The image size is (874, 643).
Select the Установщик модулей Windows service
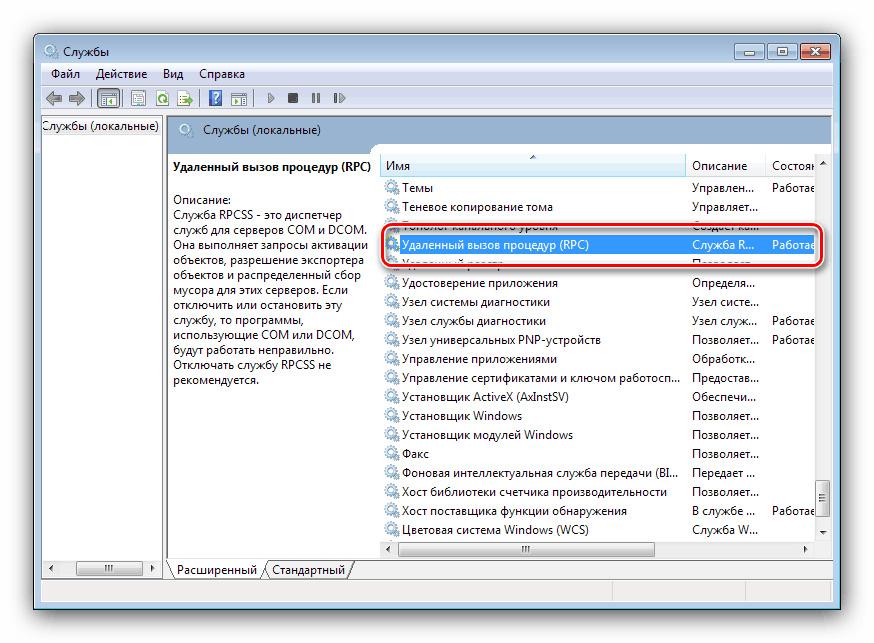[x=599, y=435]
